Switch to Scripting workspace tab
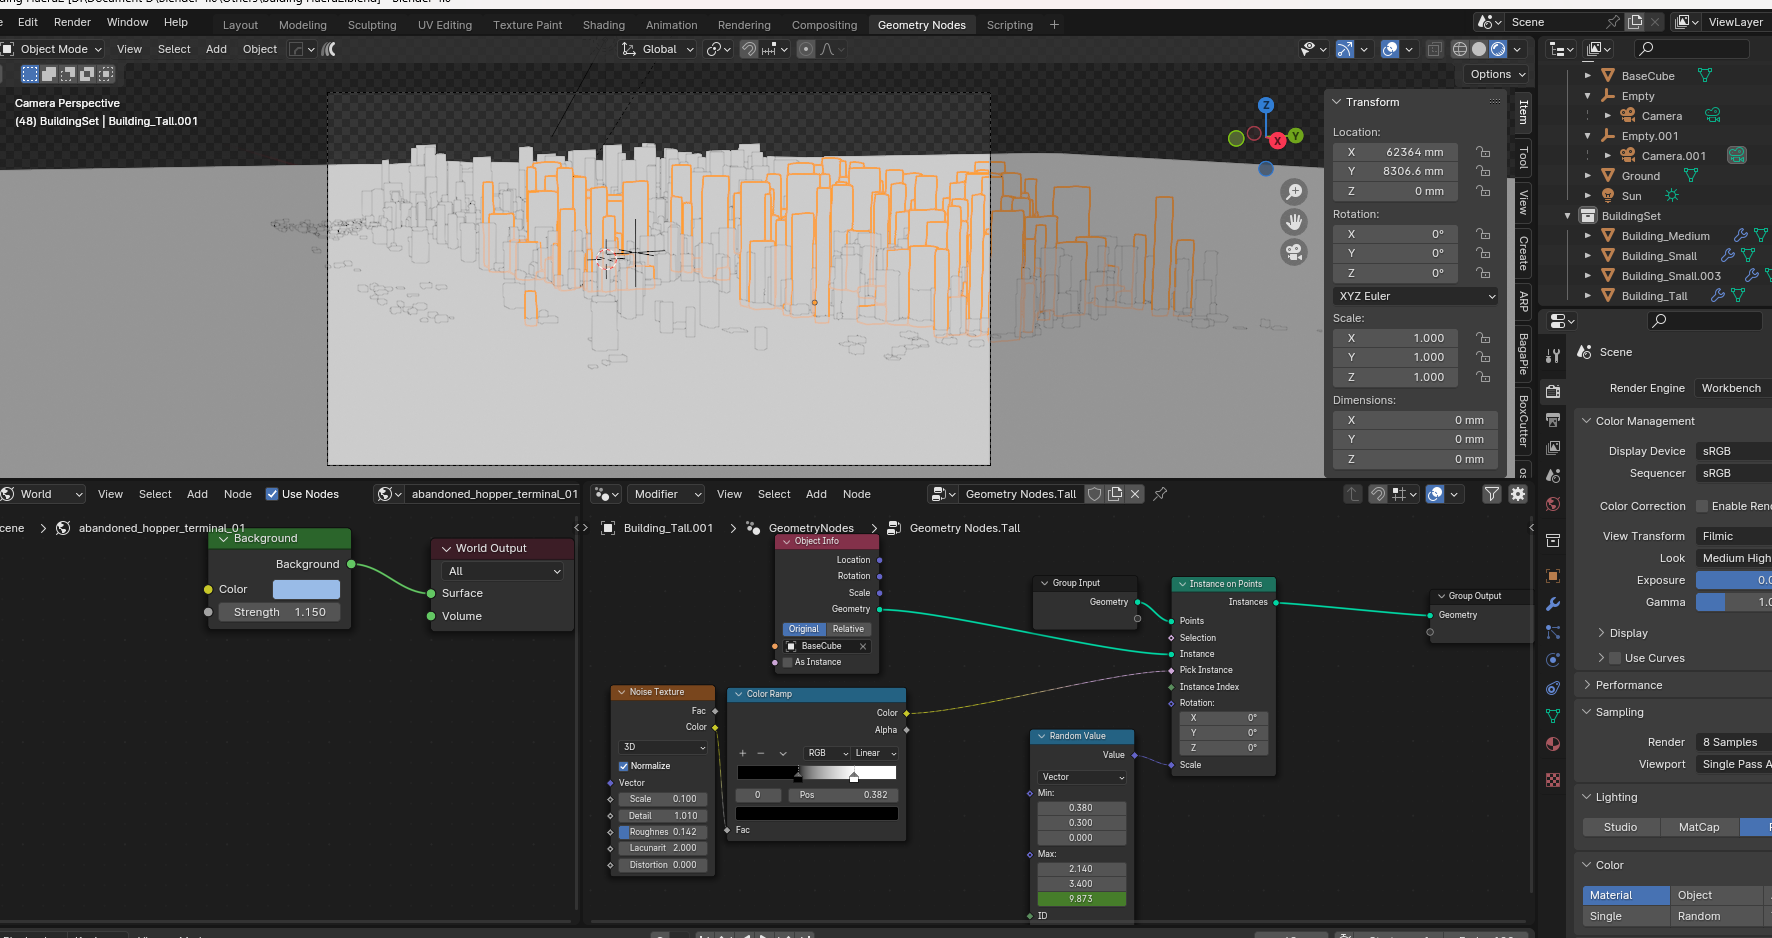 tap(1010, 25)
